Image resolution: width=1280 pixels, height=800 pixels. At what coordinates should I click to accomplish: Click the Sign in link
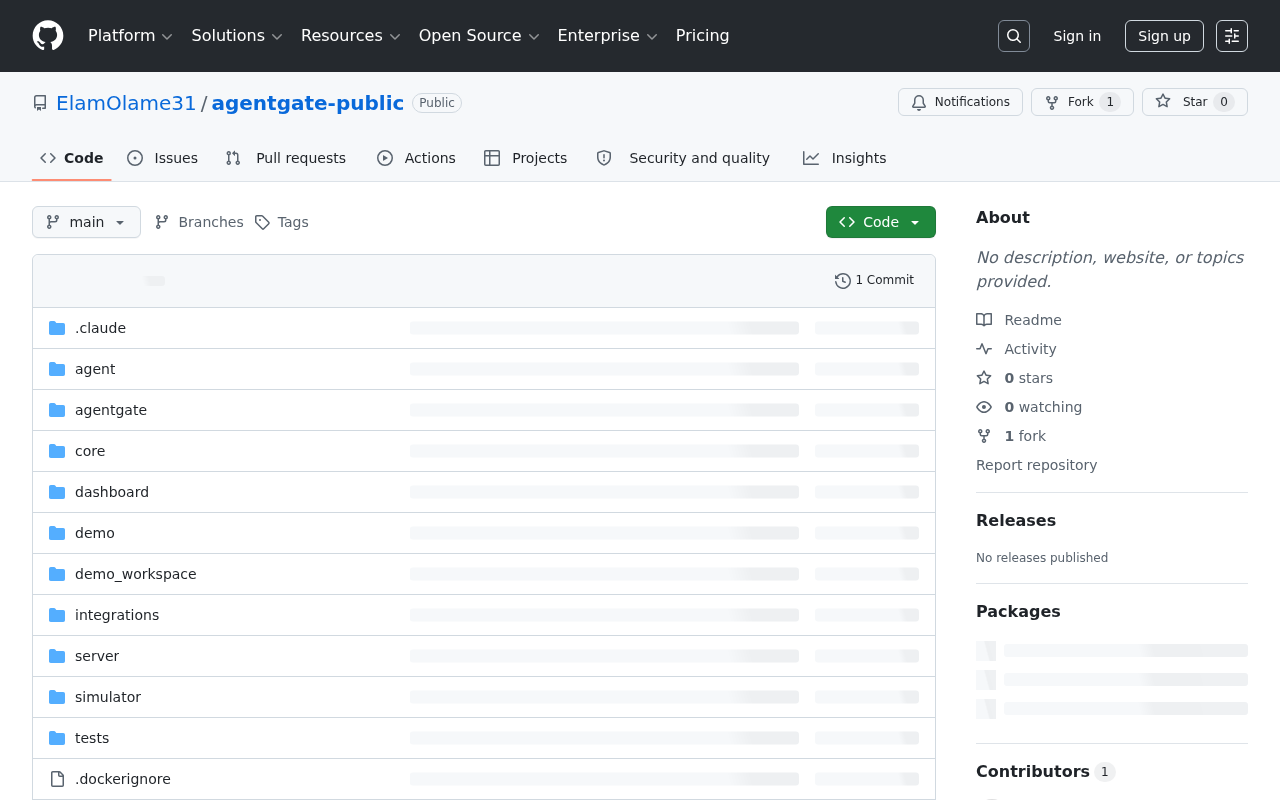pyautogui.click(x=1077, y=36)
